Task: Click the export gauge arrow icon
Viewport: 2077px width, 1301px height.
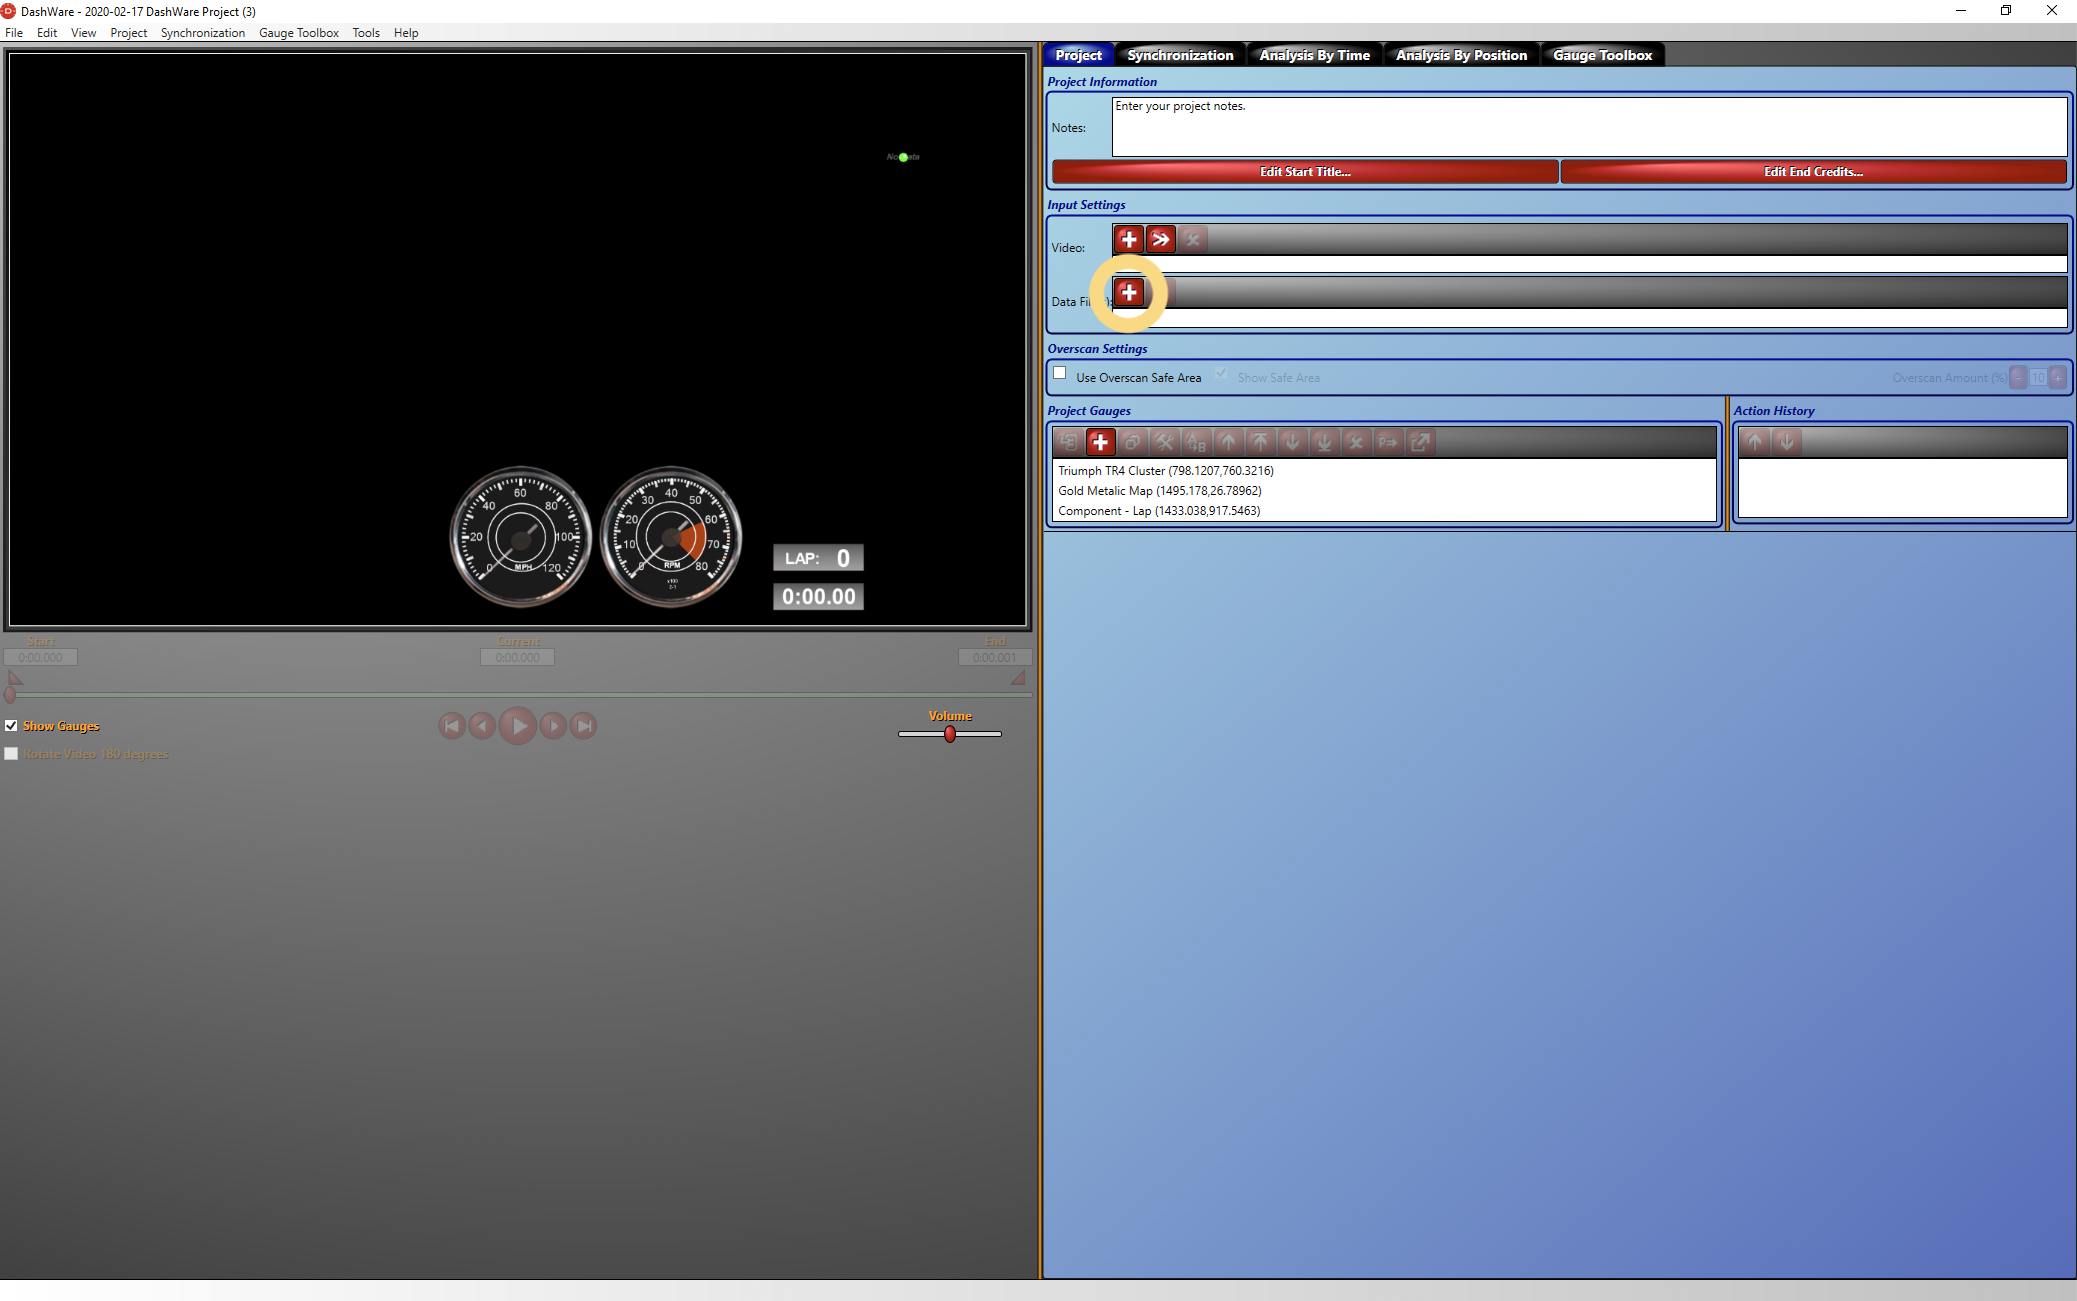Action: point(1420,442)
